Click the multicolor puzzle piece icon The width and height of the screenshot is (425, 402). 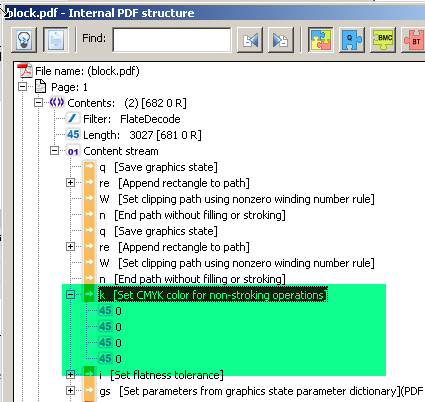pos(320,40)
